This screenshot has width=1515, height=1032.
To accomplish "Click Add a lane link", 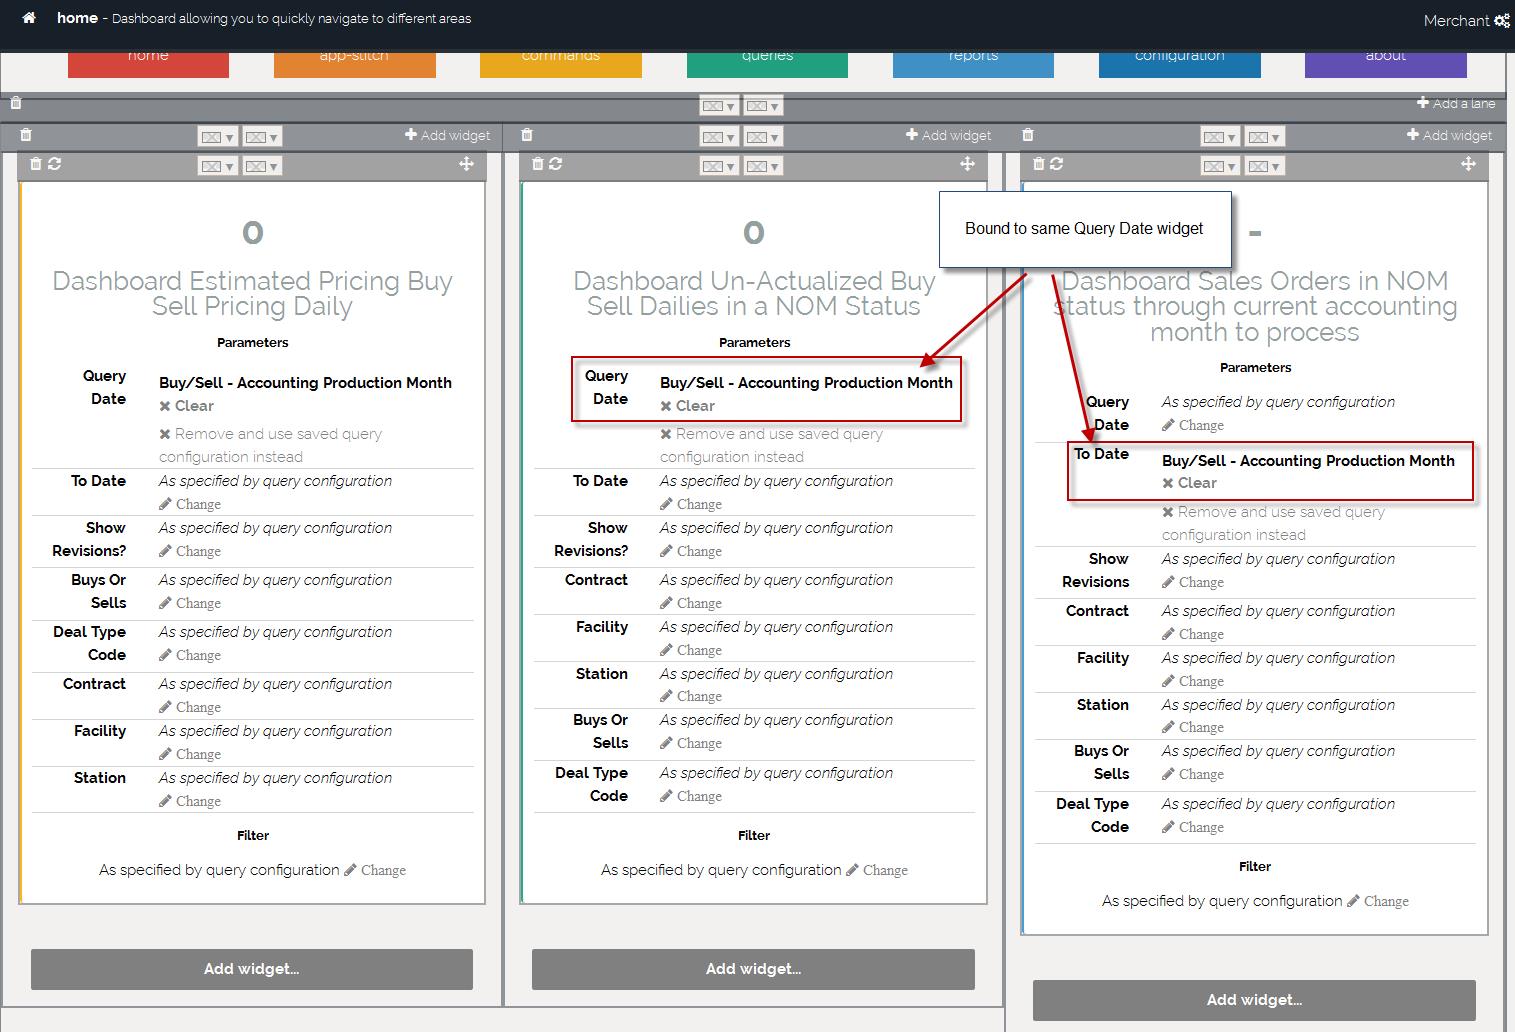I will click(1456, 103).
